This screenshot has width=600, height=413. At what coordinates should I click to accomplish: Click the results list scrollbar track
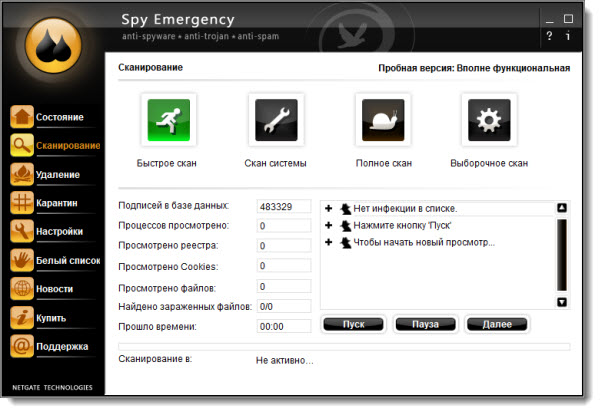pyautogui.click(x=562, y=255)
